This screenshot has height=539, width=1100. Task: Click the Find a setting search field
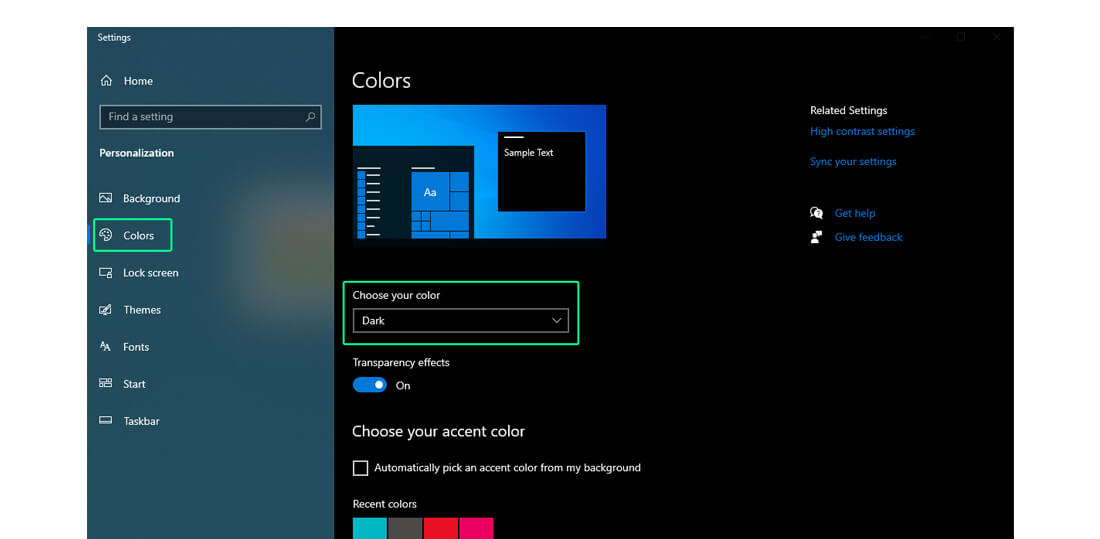coord(210,117)
